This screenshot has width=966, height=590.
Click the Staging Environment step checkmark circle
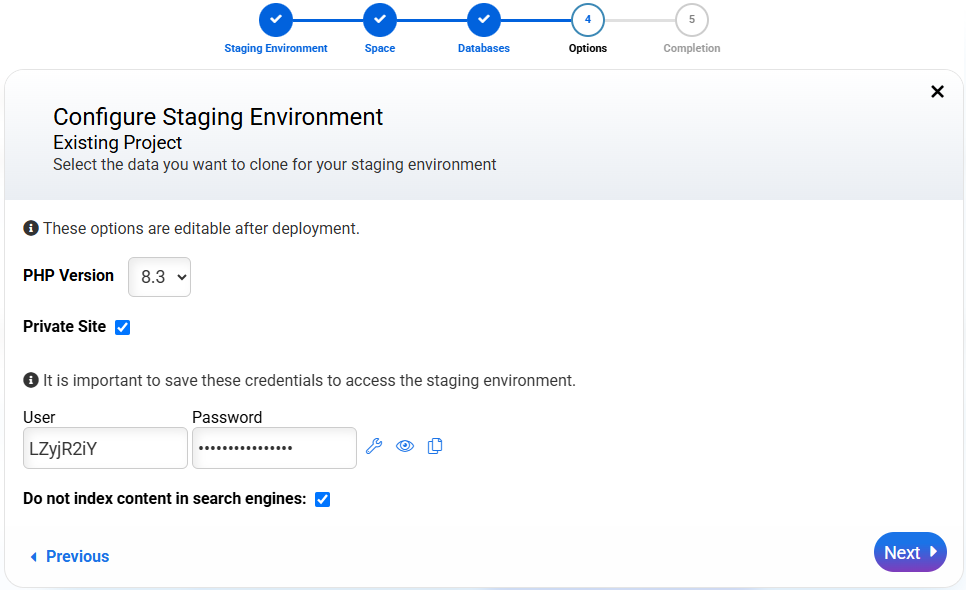coord(276,20)
